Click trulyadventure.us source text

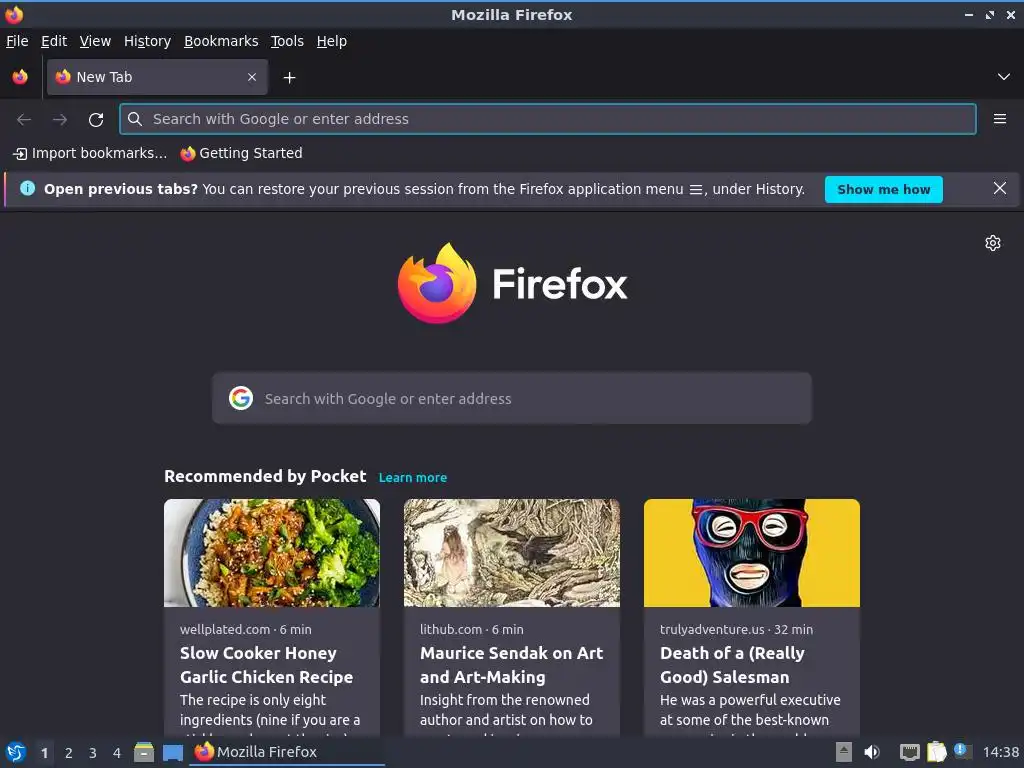pyautogui.click(x=712, y=630)
